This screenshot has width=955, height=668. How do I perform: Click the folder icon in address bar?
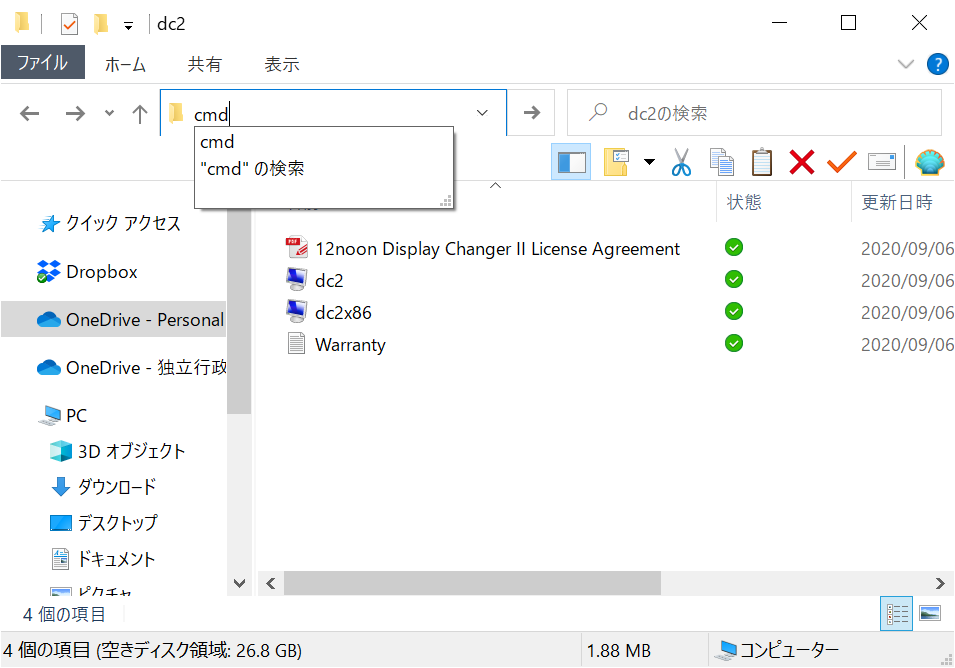click(x=176, y=113)
